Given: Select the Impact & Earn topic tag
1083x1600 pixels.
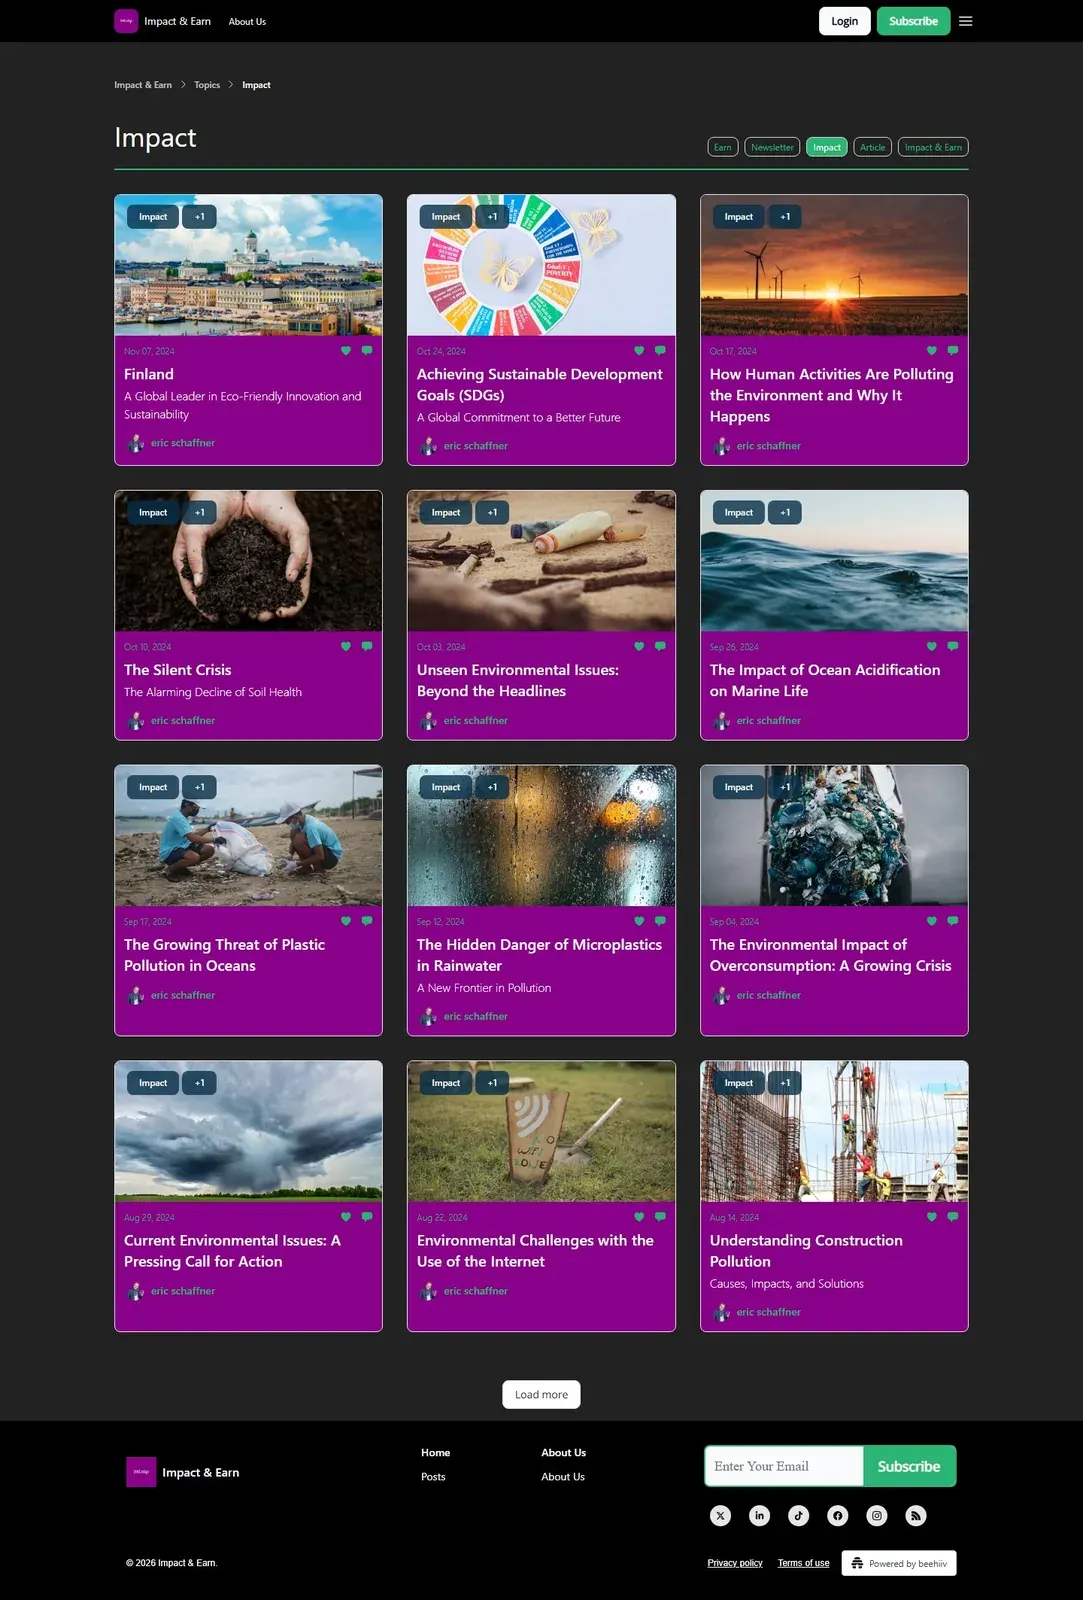Looking at the screenshot, I should 933,147.
